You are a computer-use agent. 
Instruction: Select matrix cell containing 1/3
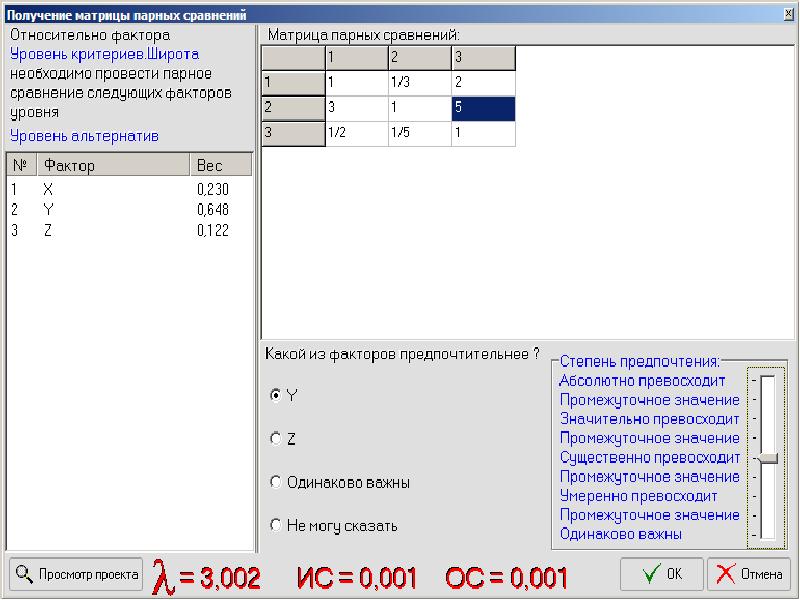[x=420, y=83]
